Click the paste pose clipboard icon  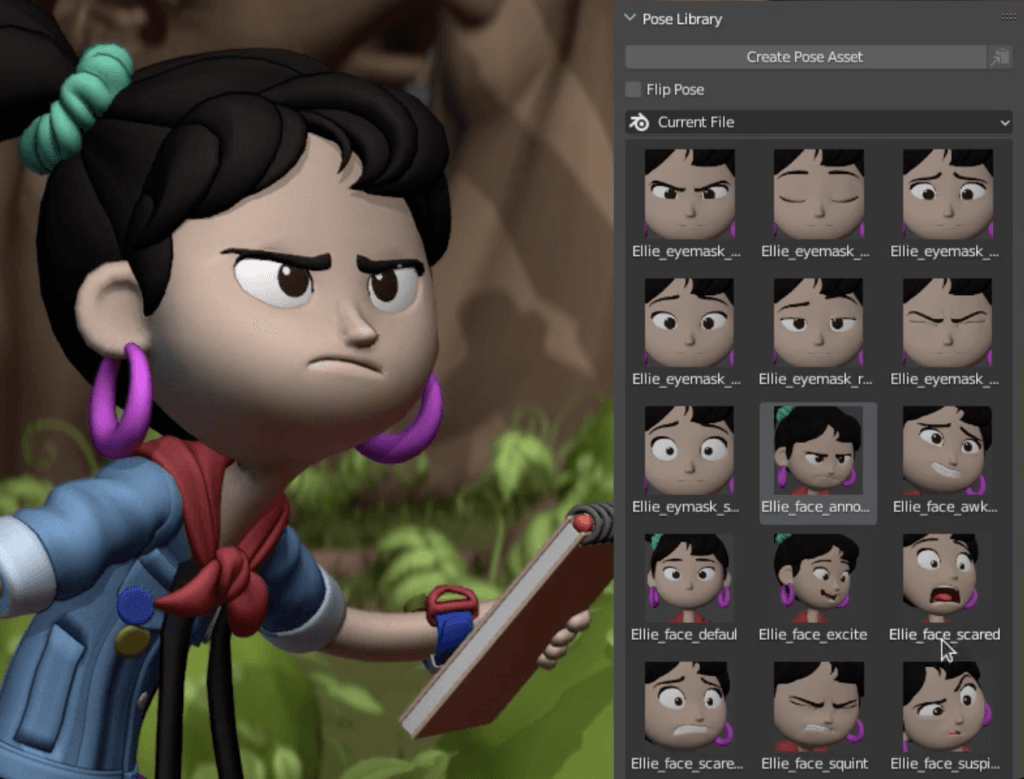point(1000,57)
